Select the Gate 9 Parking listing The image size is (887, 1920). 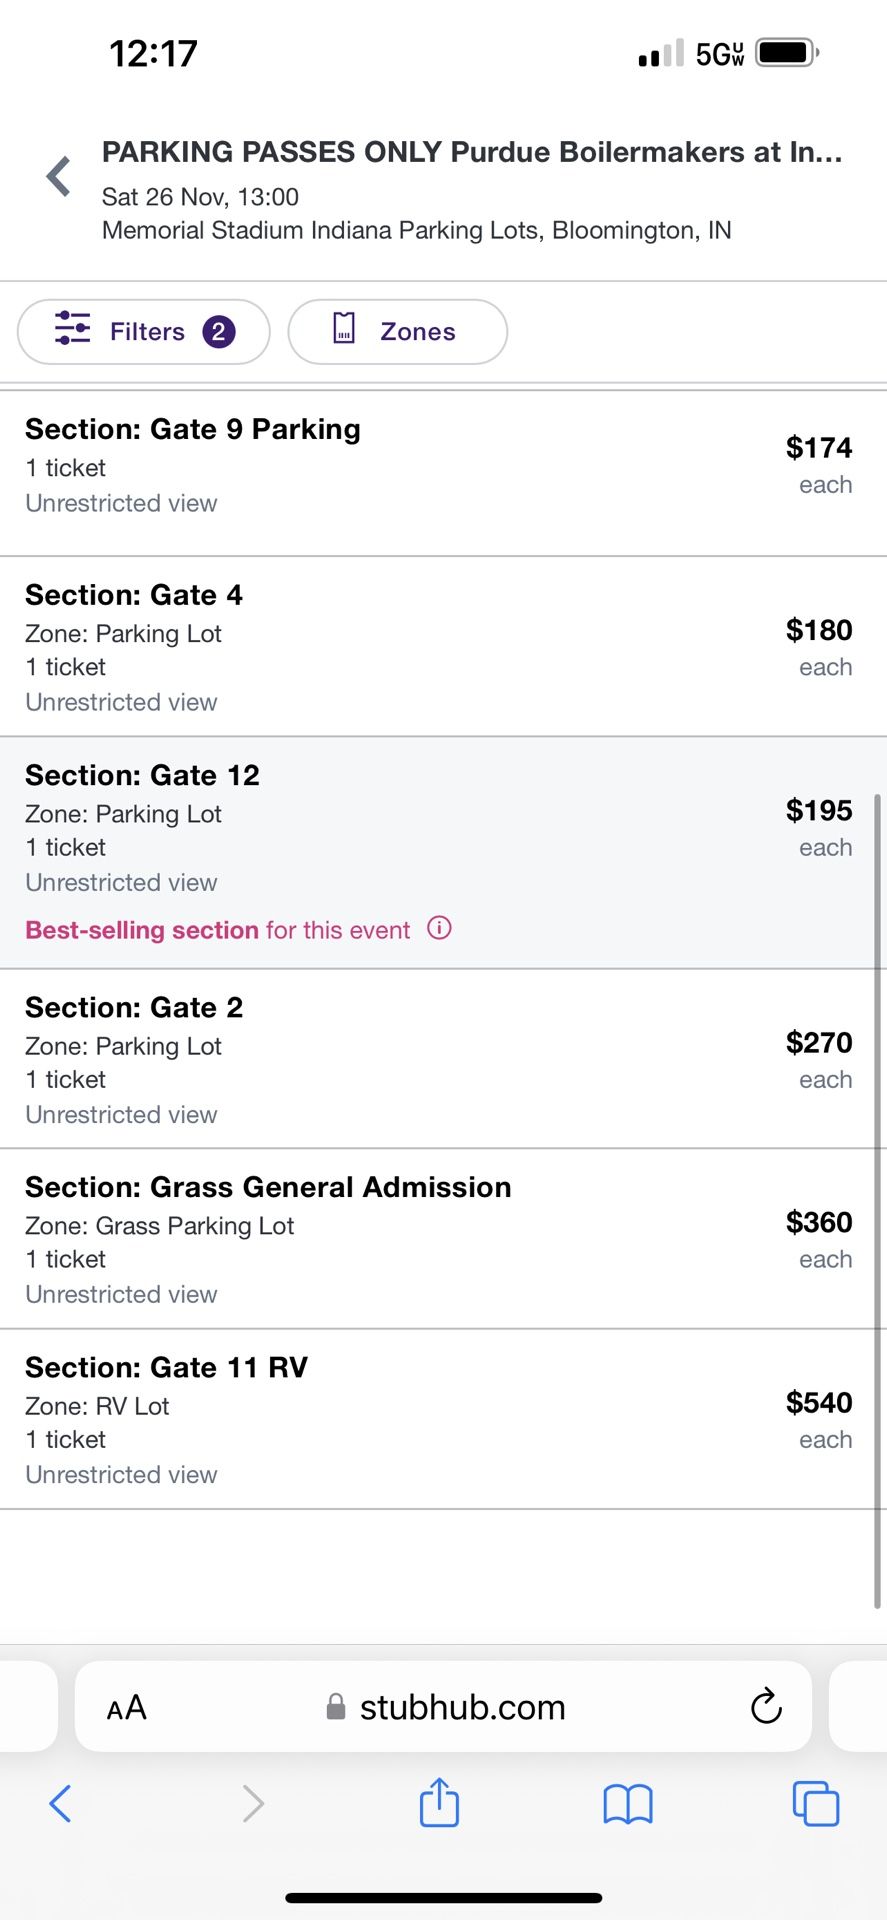443,473
